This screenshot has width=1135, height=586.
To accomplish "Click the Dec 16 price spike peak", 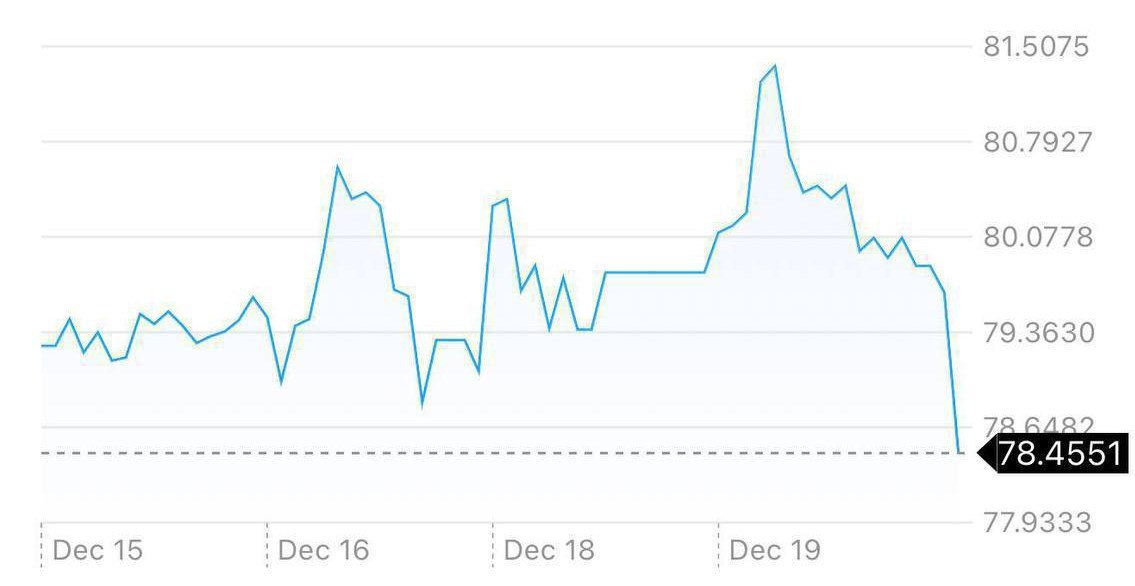I will tap(338, 167).
